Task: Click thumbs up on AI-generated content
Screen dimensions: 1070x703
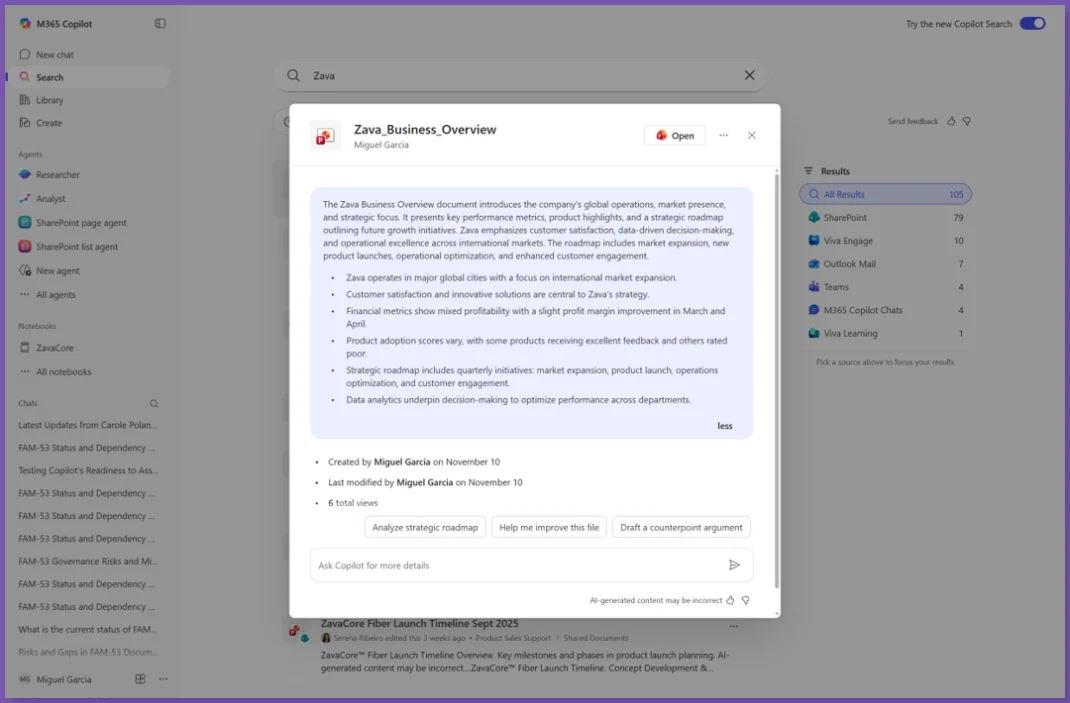Action: point(730,600)
